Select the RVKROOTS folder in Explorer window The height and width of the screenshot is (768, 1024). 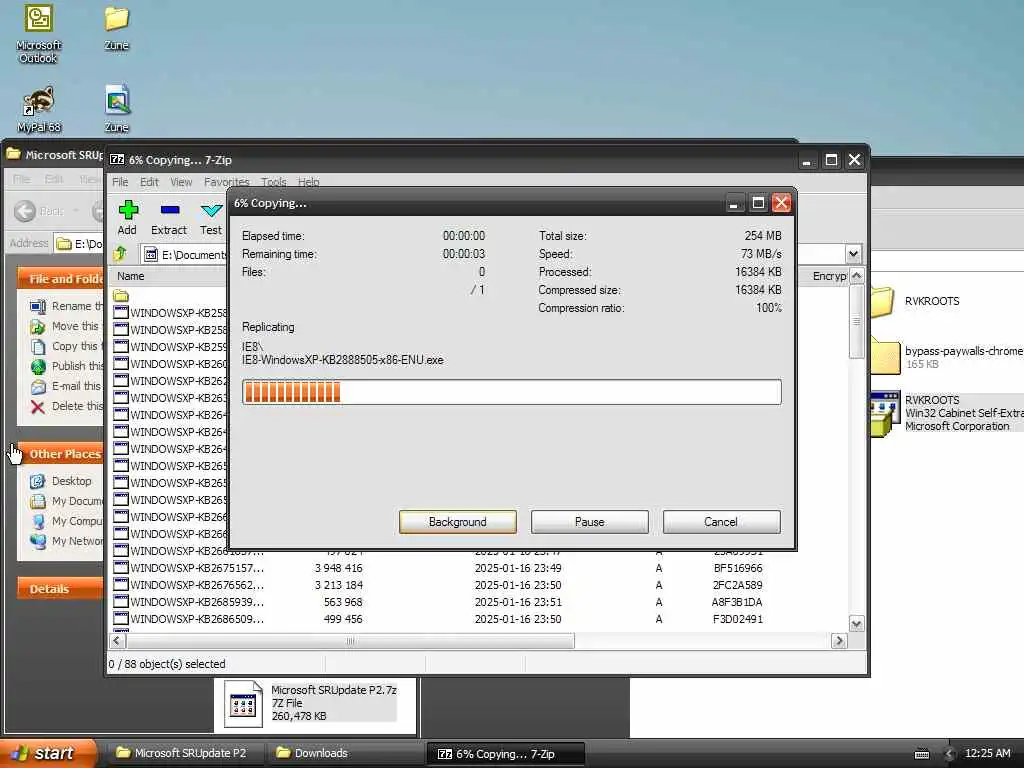pyautogui.click(x=882, y=302)
